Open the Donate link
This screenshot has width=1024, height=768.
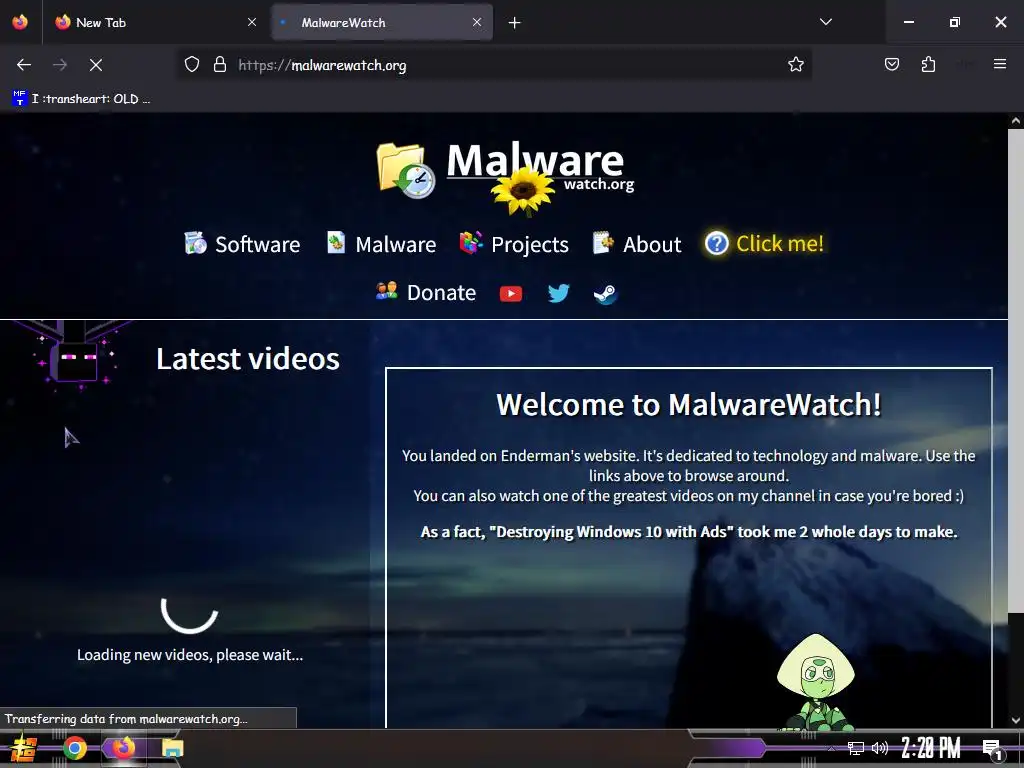click(441, 292)
